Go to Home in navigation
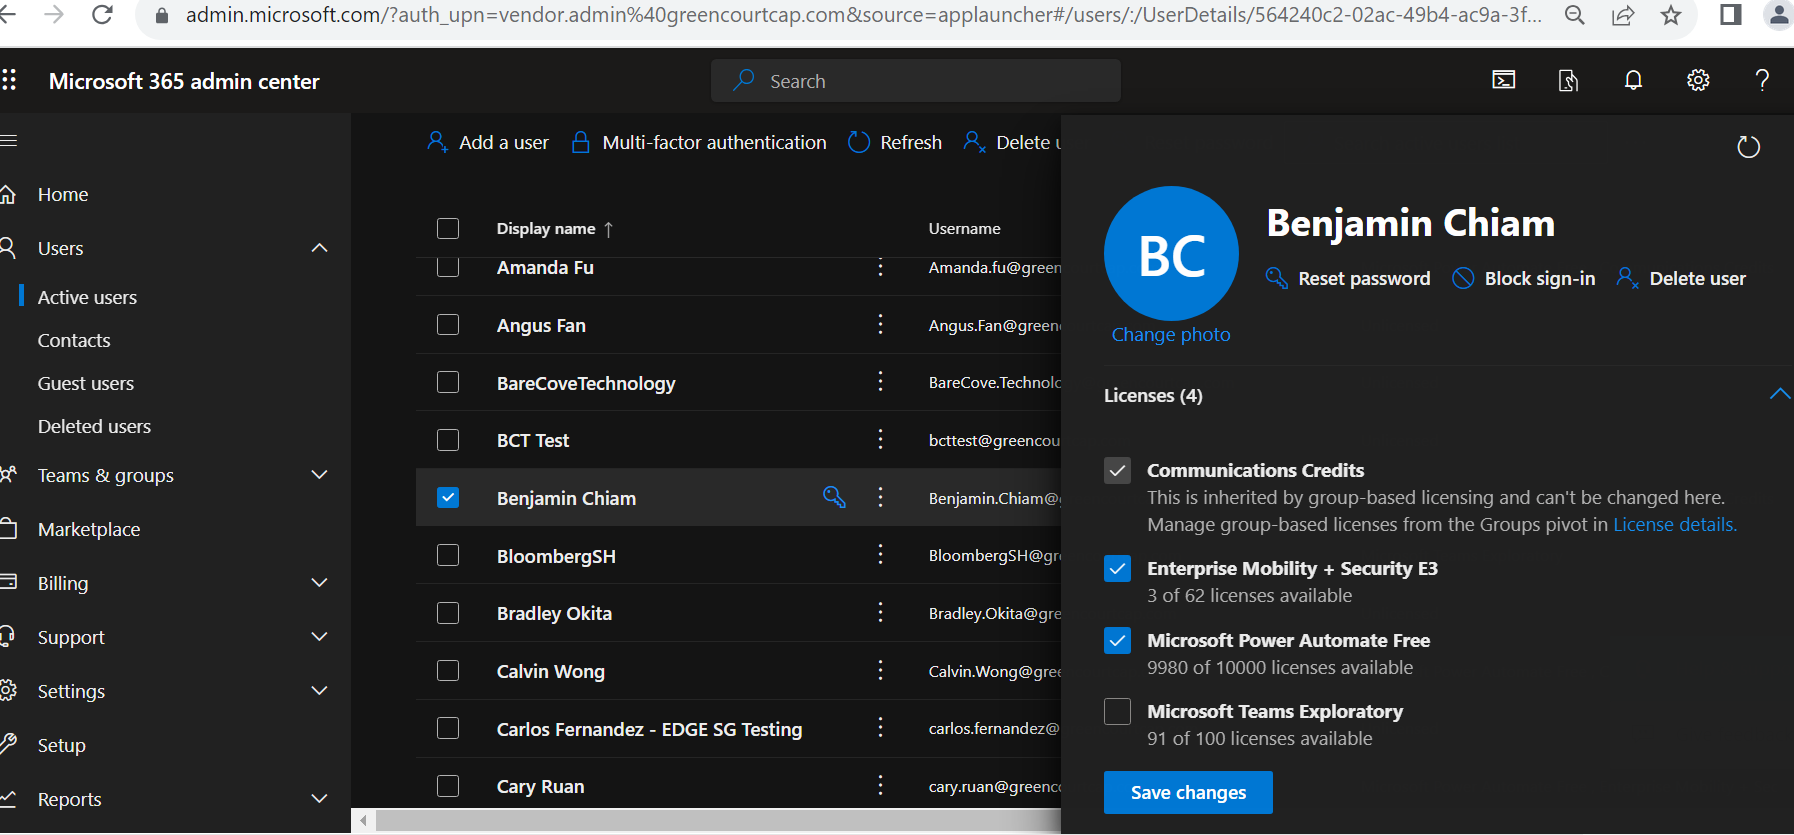 63,194
